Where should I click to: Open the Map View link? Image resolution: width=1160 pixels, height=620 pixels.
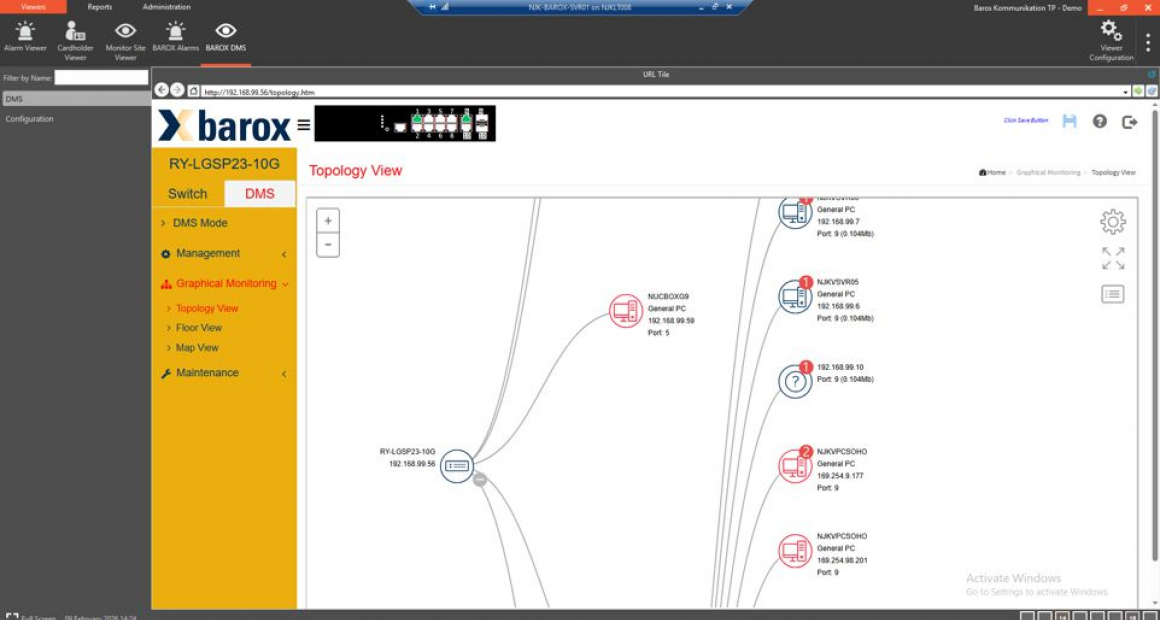point(197,348)
